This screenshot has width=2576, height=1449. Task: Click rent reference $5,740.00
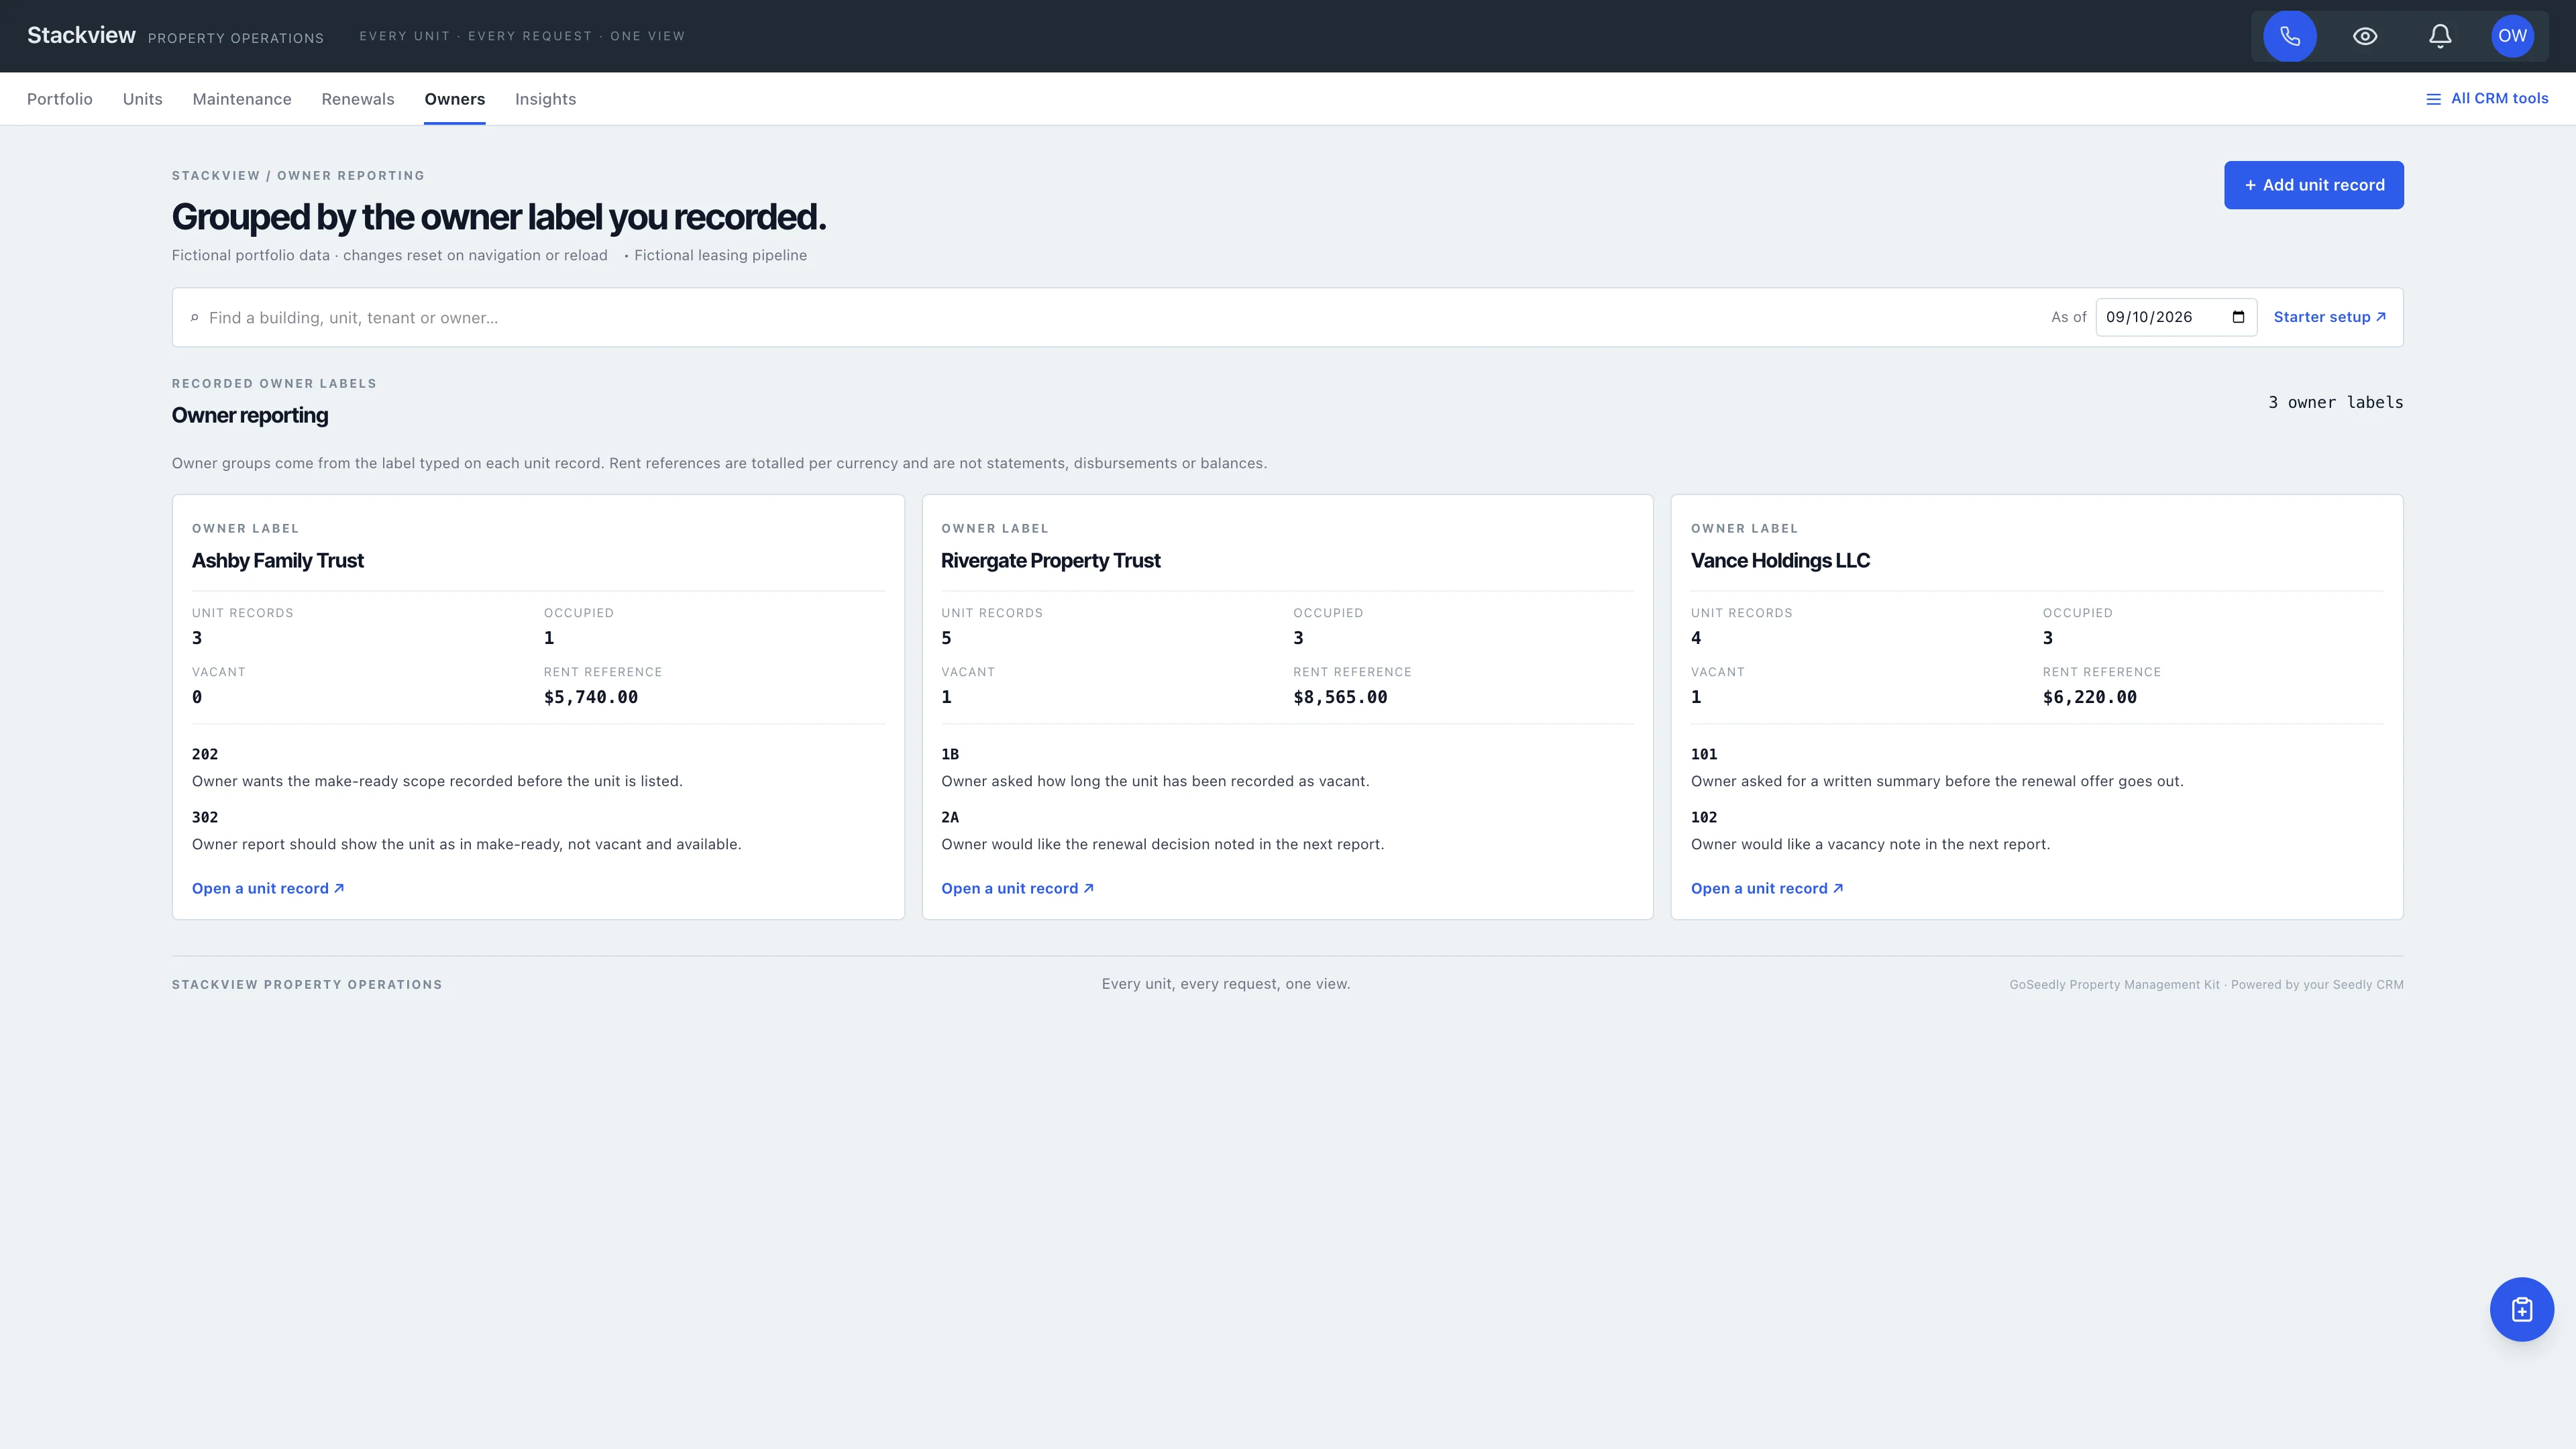click(591, 697)
